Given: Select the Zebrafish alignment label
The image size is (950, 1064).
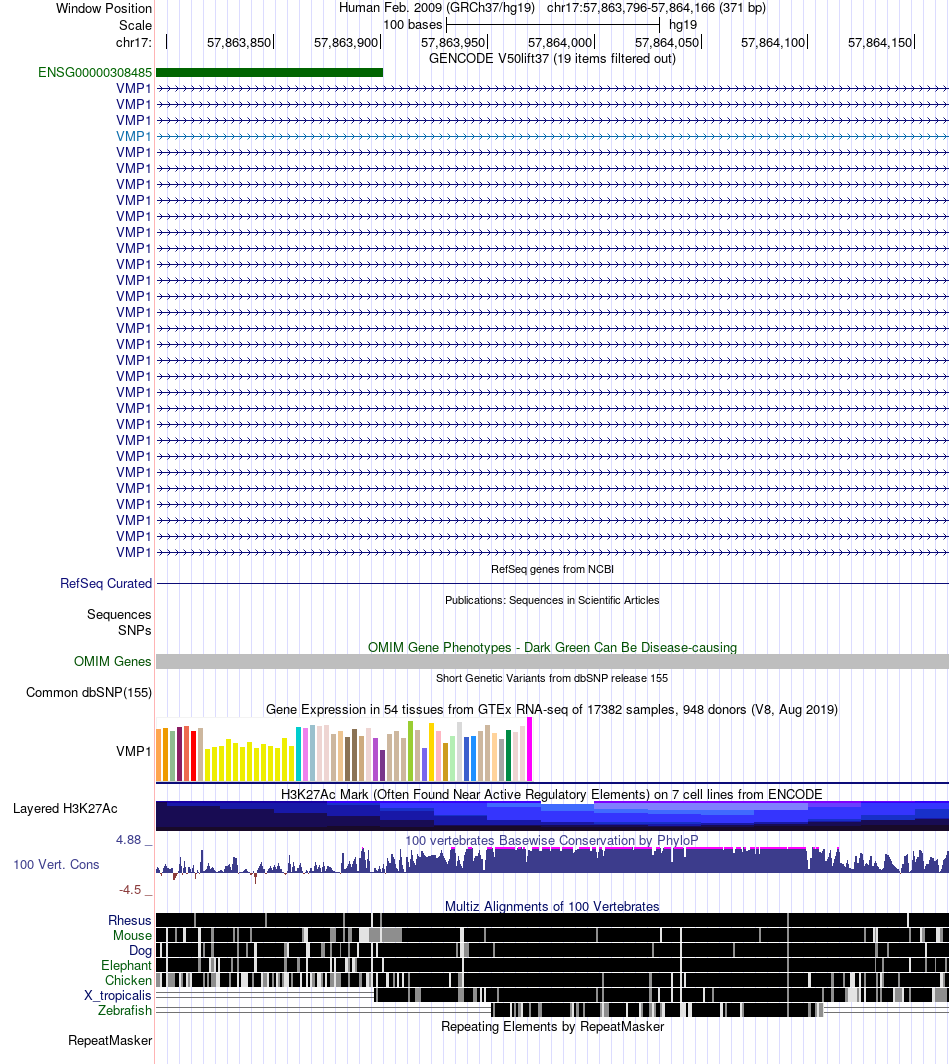Looking at the screenshot, I should (125, 1010).
